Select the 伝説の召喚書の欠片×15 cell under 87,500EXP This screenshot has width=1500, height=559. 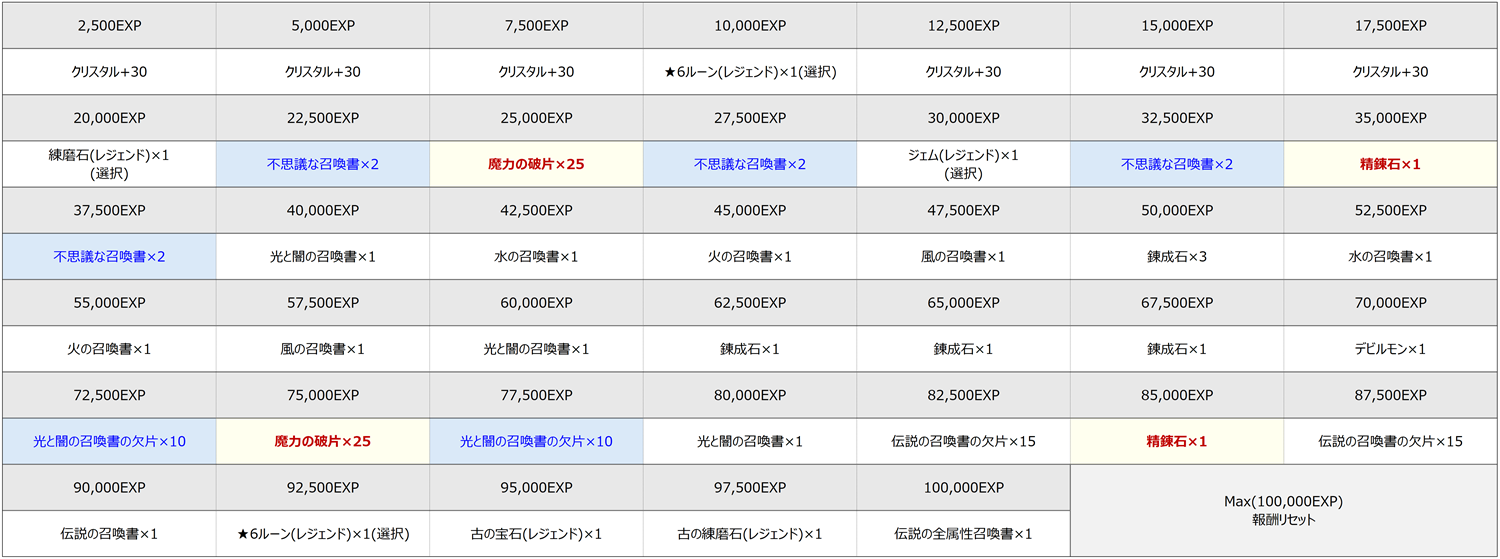tap(1390, 441)
